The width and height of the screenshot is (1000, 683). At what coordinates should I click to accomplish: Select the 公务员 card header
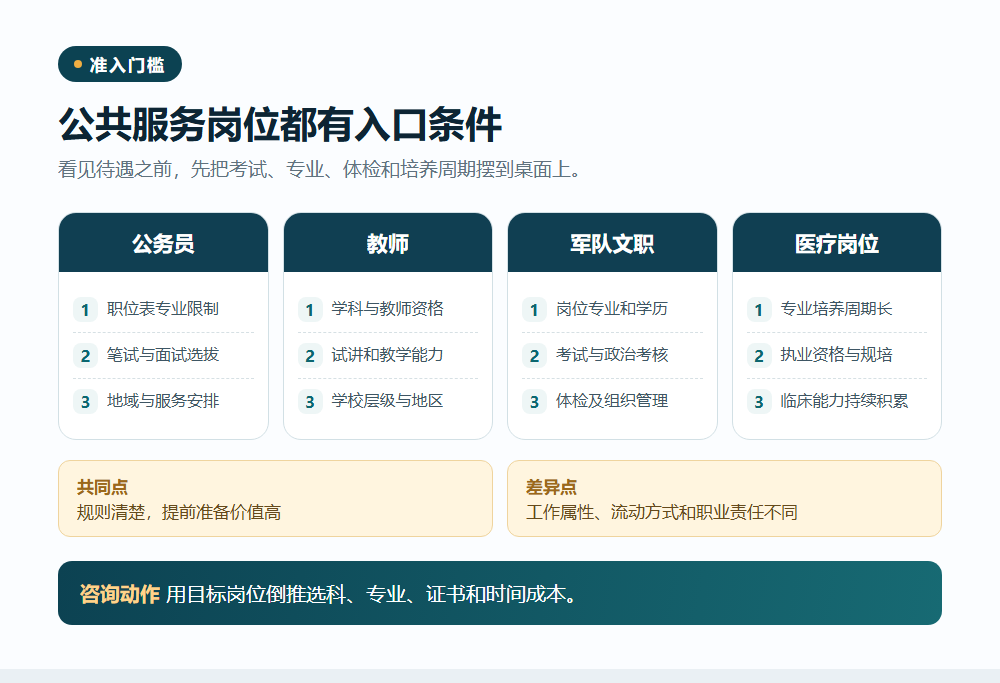coord(163,243)
